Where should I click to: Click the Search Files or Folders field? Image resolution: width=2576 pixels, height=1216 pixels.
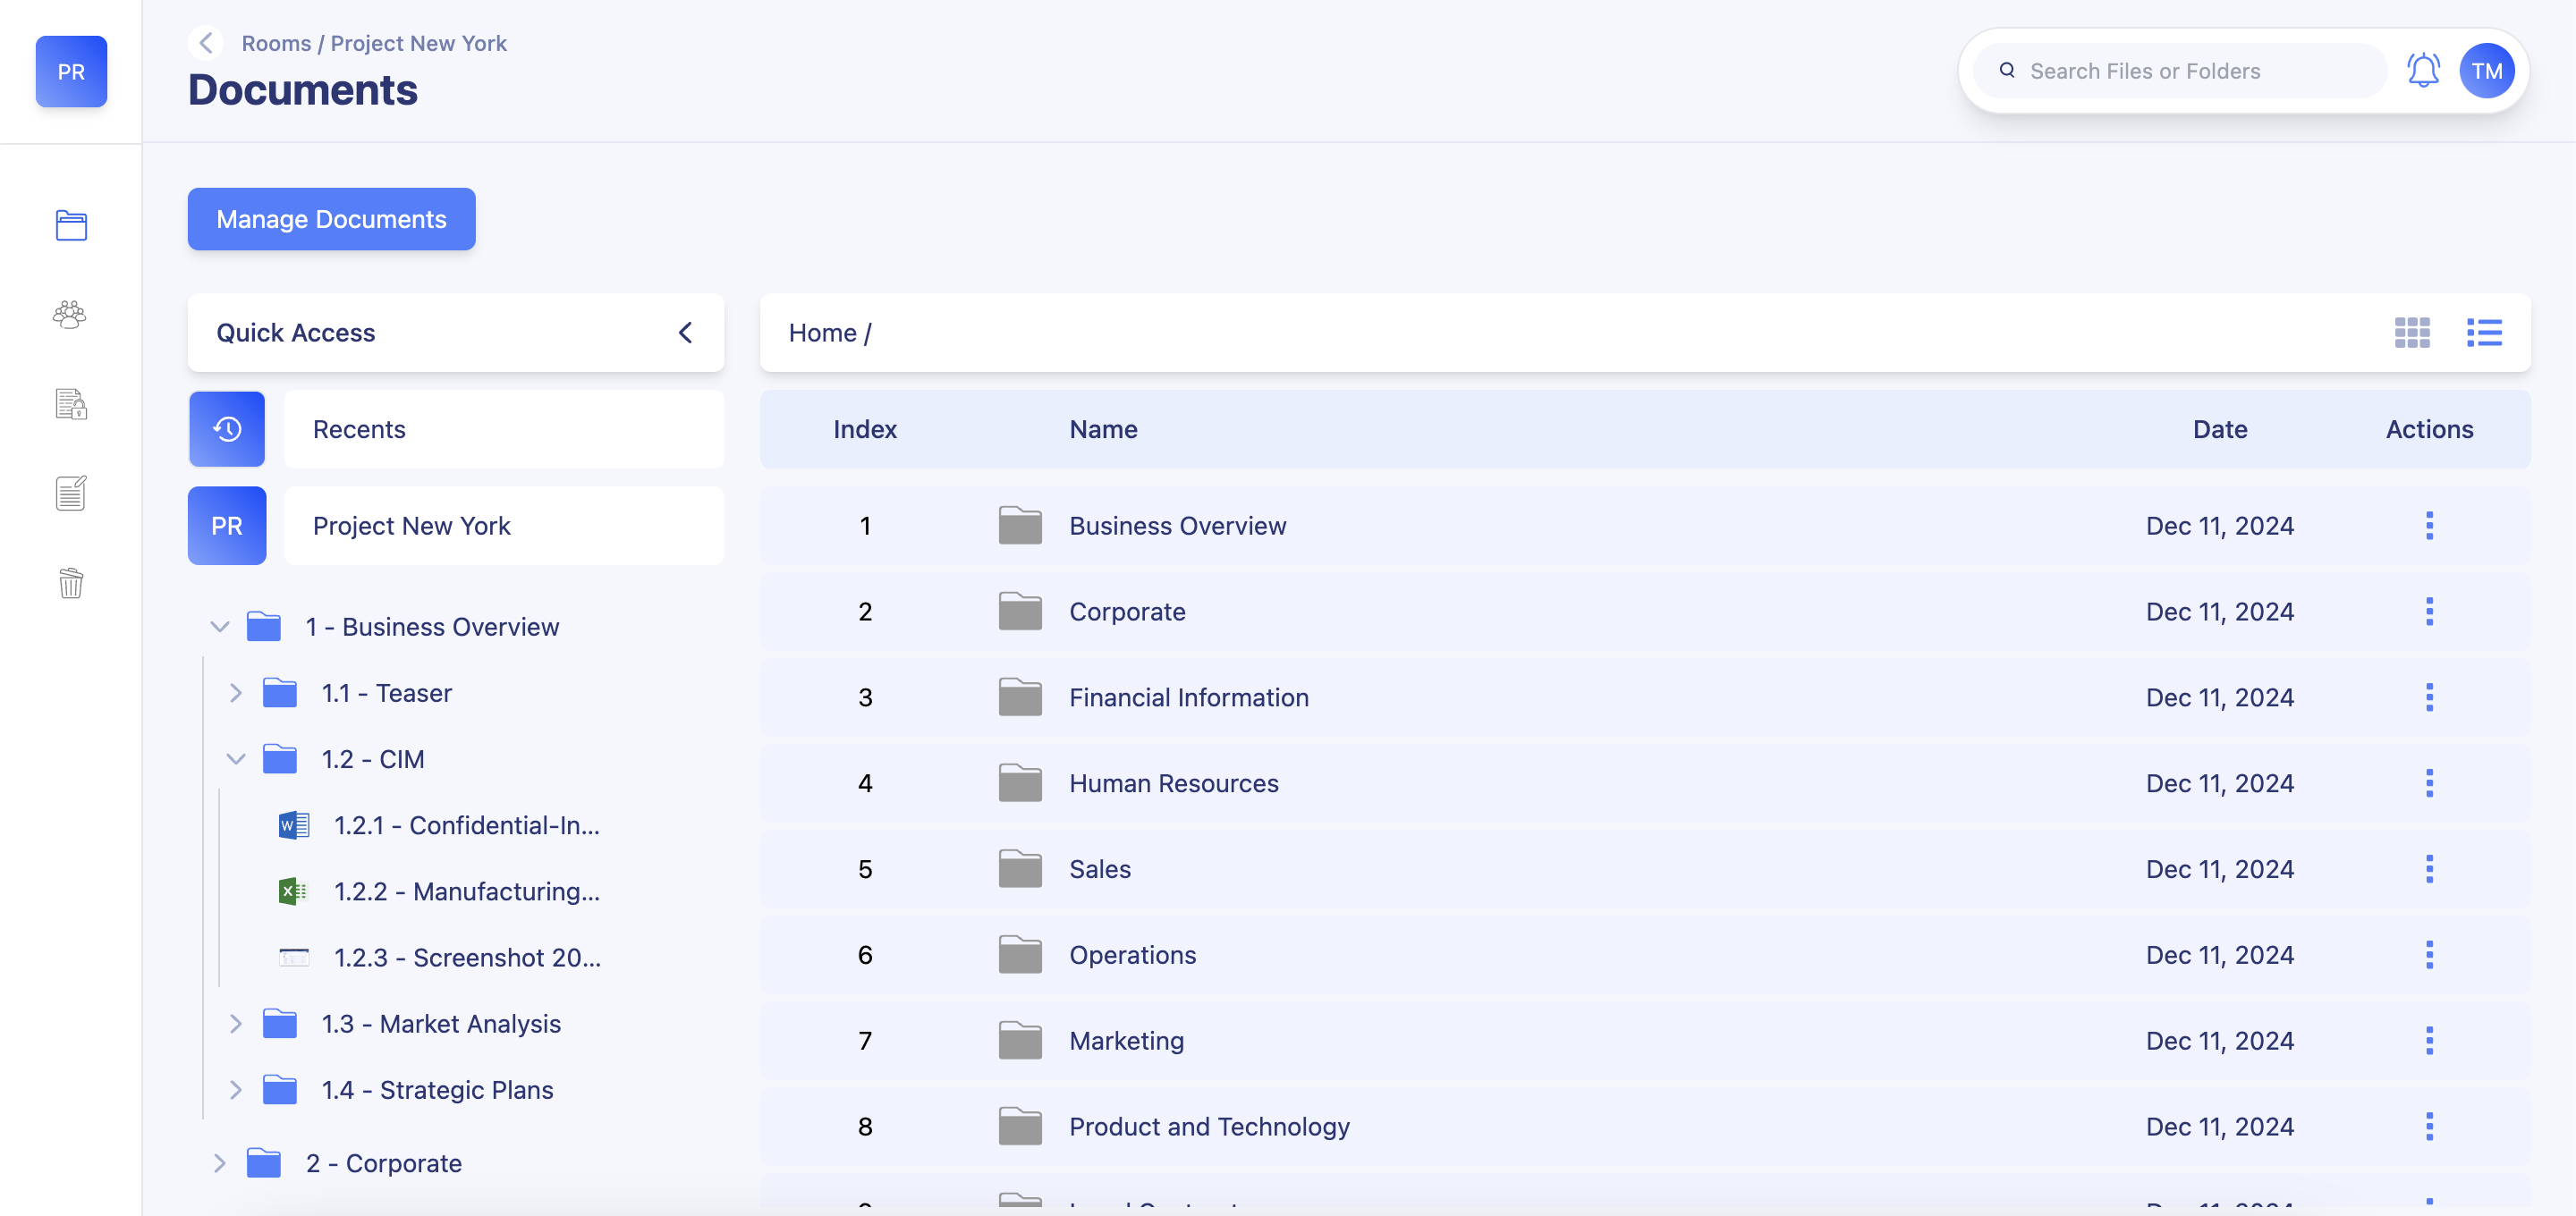point(2180,71)
